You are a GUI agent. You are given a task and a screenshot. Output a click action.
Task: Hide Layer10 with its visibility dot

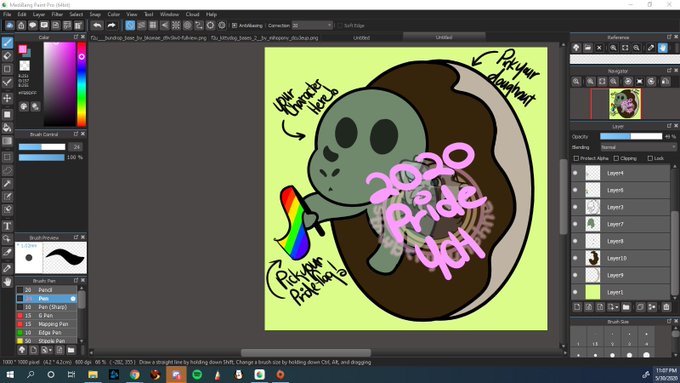575,258
